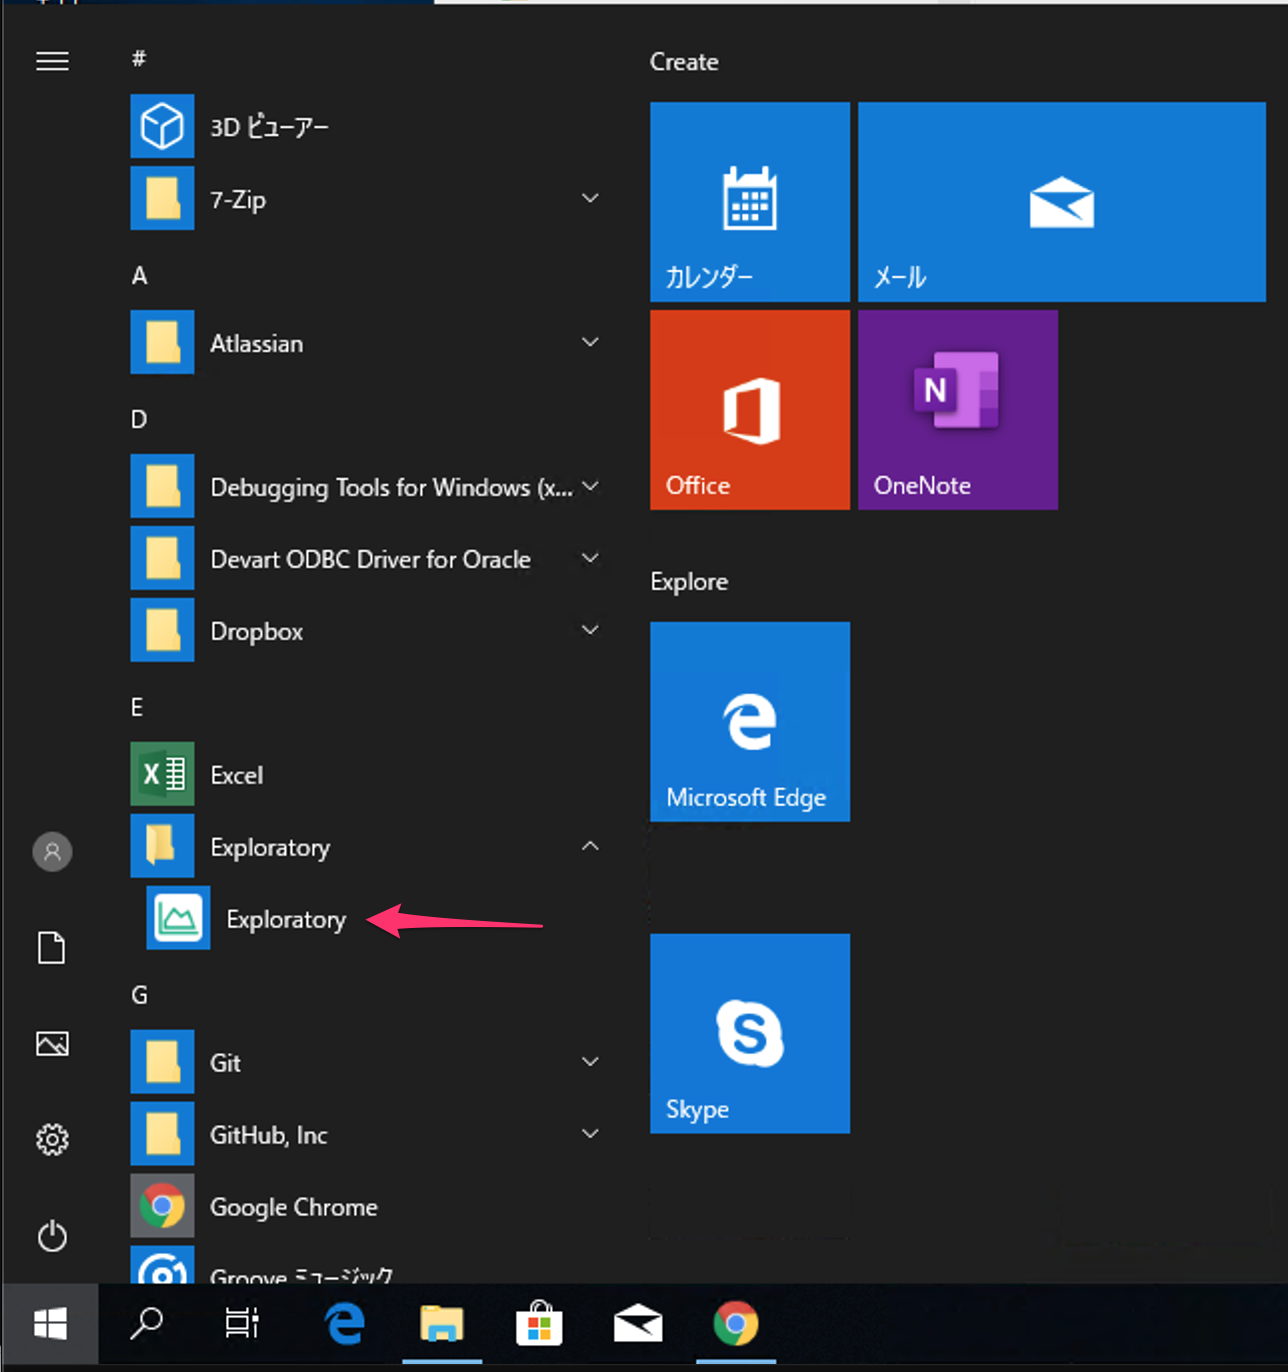Open Task View on the taskbar
Screen dimensions: 1288x1372
point(242,1324)
